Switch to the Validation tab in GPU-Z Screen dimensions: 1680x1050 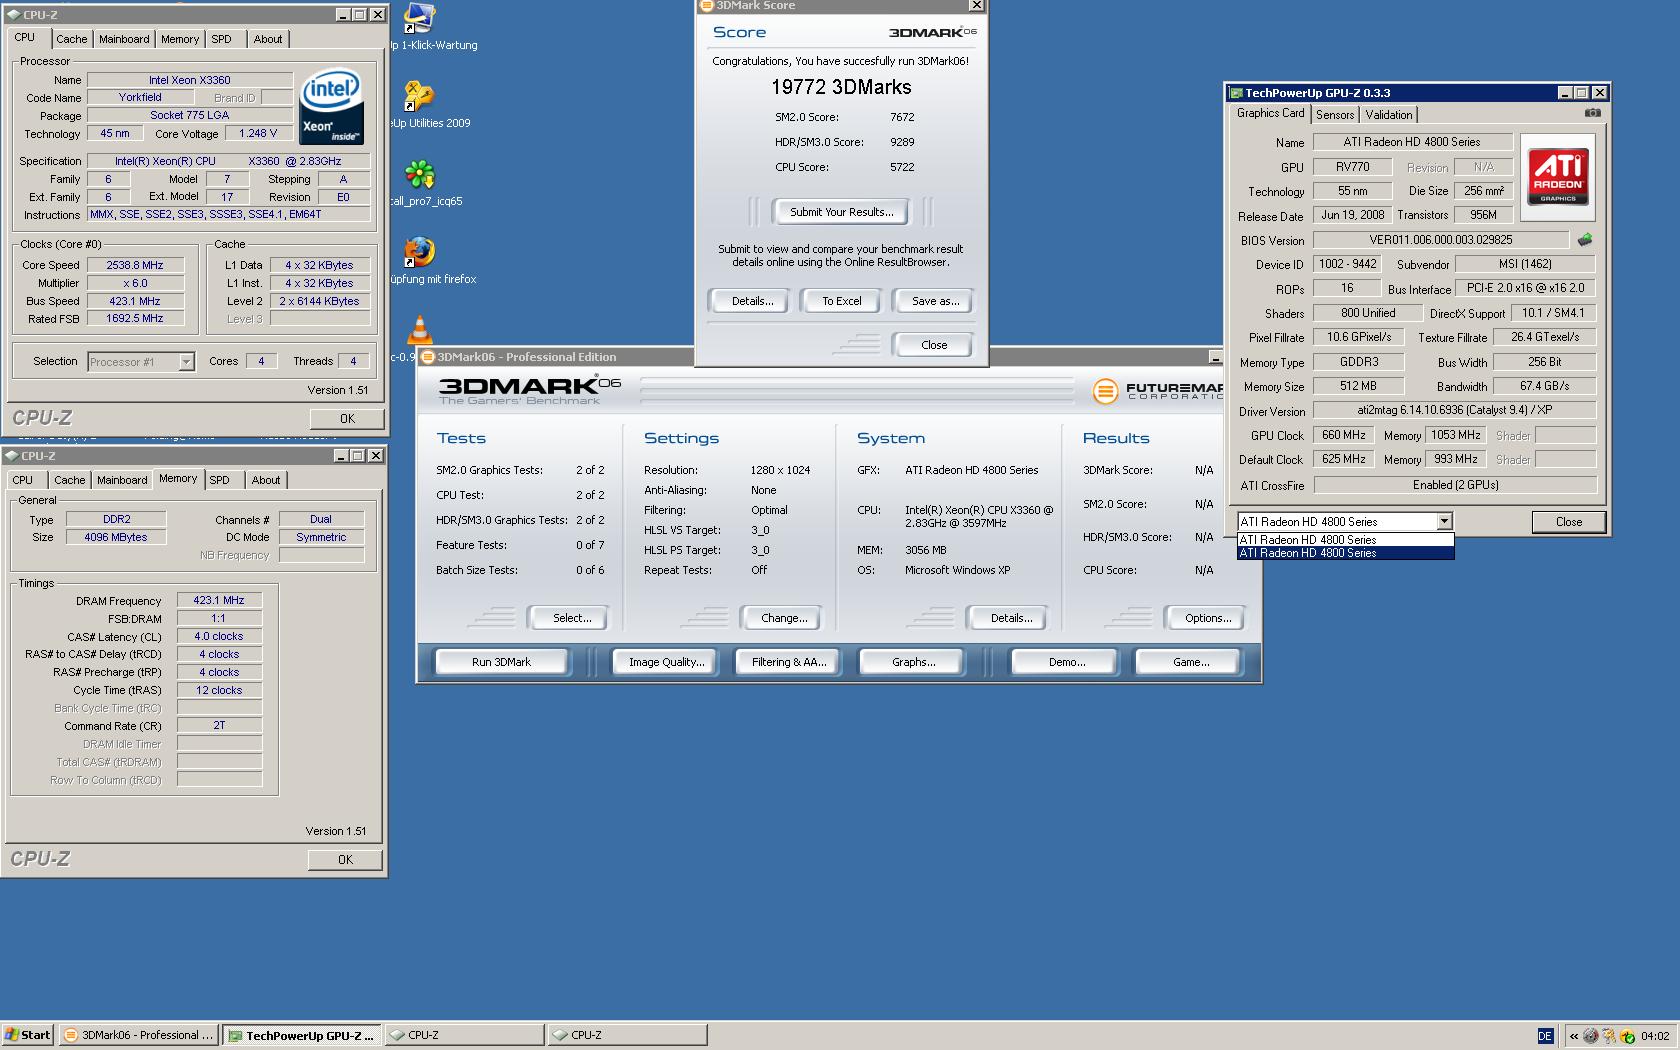[1389, 115]
